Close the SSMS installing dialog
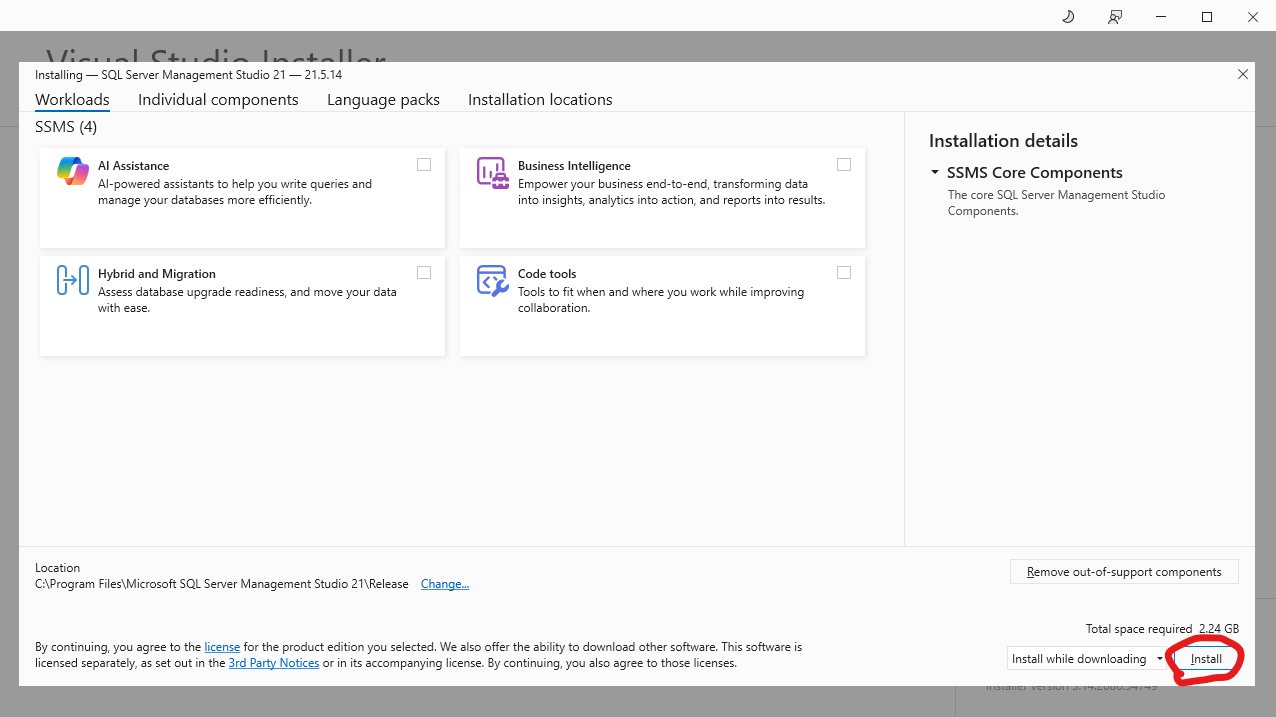This screenshot has width=1276, height=717. click(x=1243, y=75)
